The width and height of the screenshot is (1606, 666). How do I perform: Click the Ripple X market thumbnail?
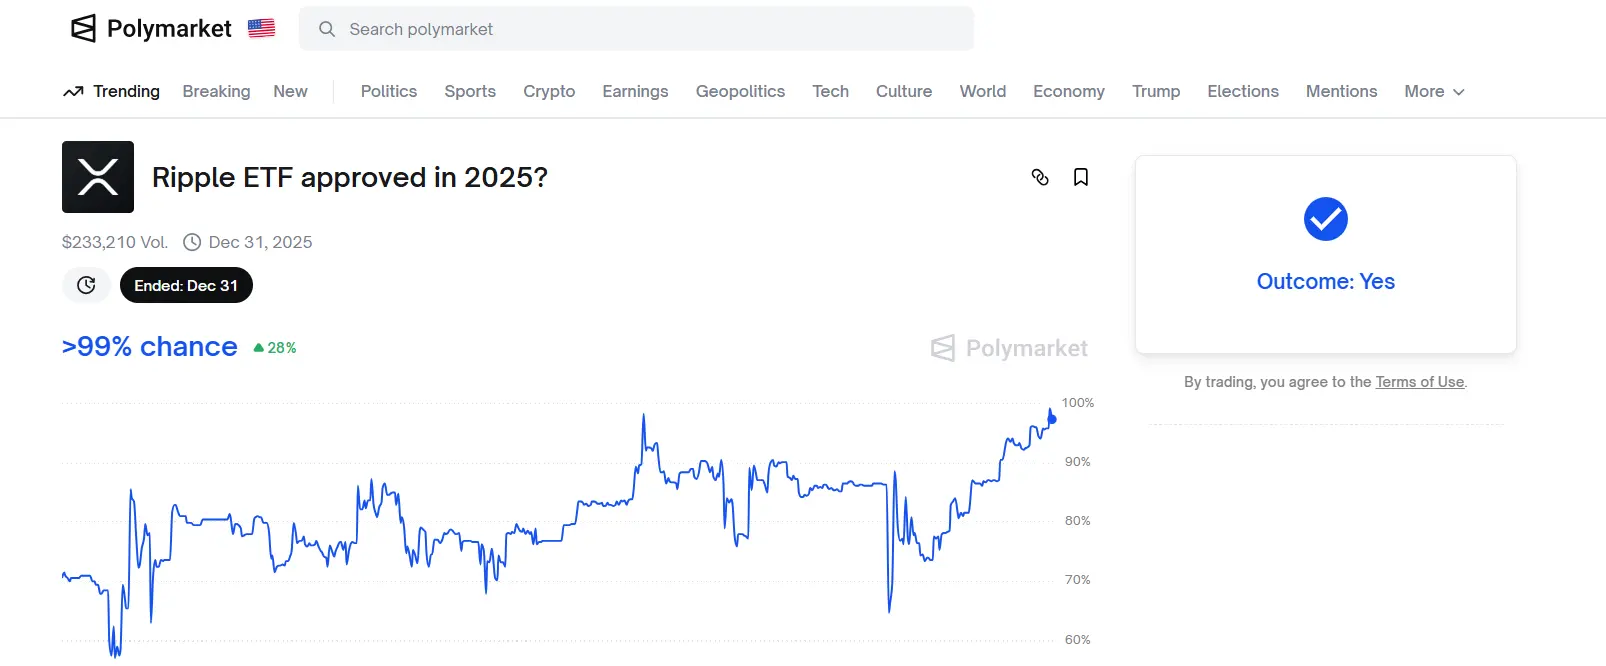[98, 177]
